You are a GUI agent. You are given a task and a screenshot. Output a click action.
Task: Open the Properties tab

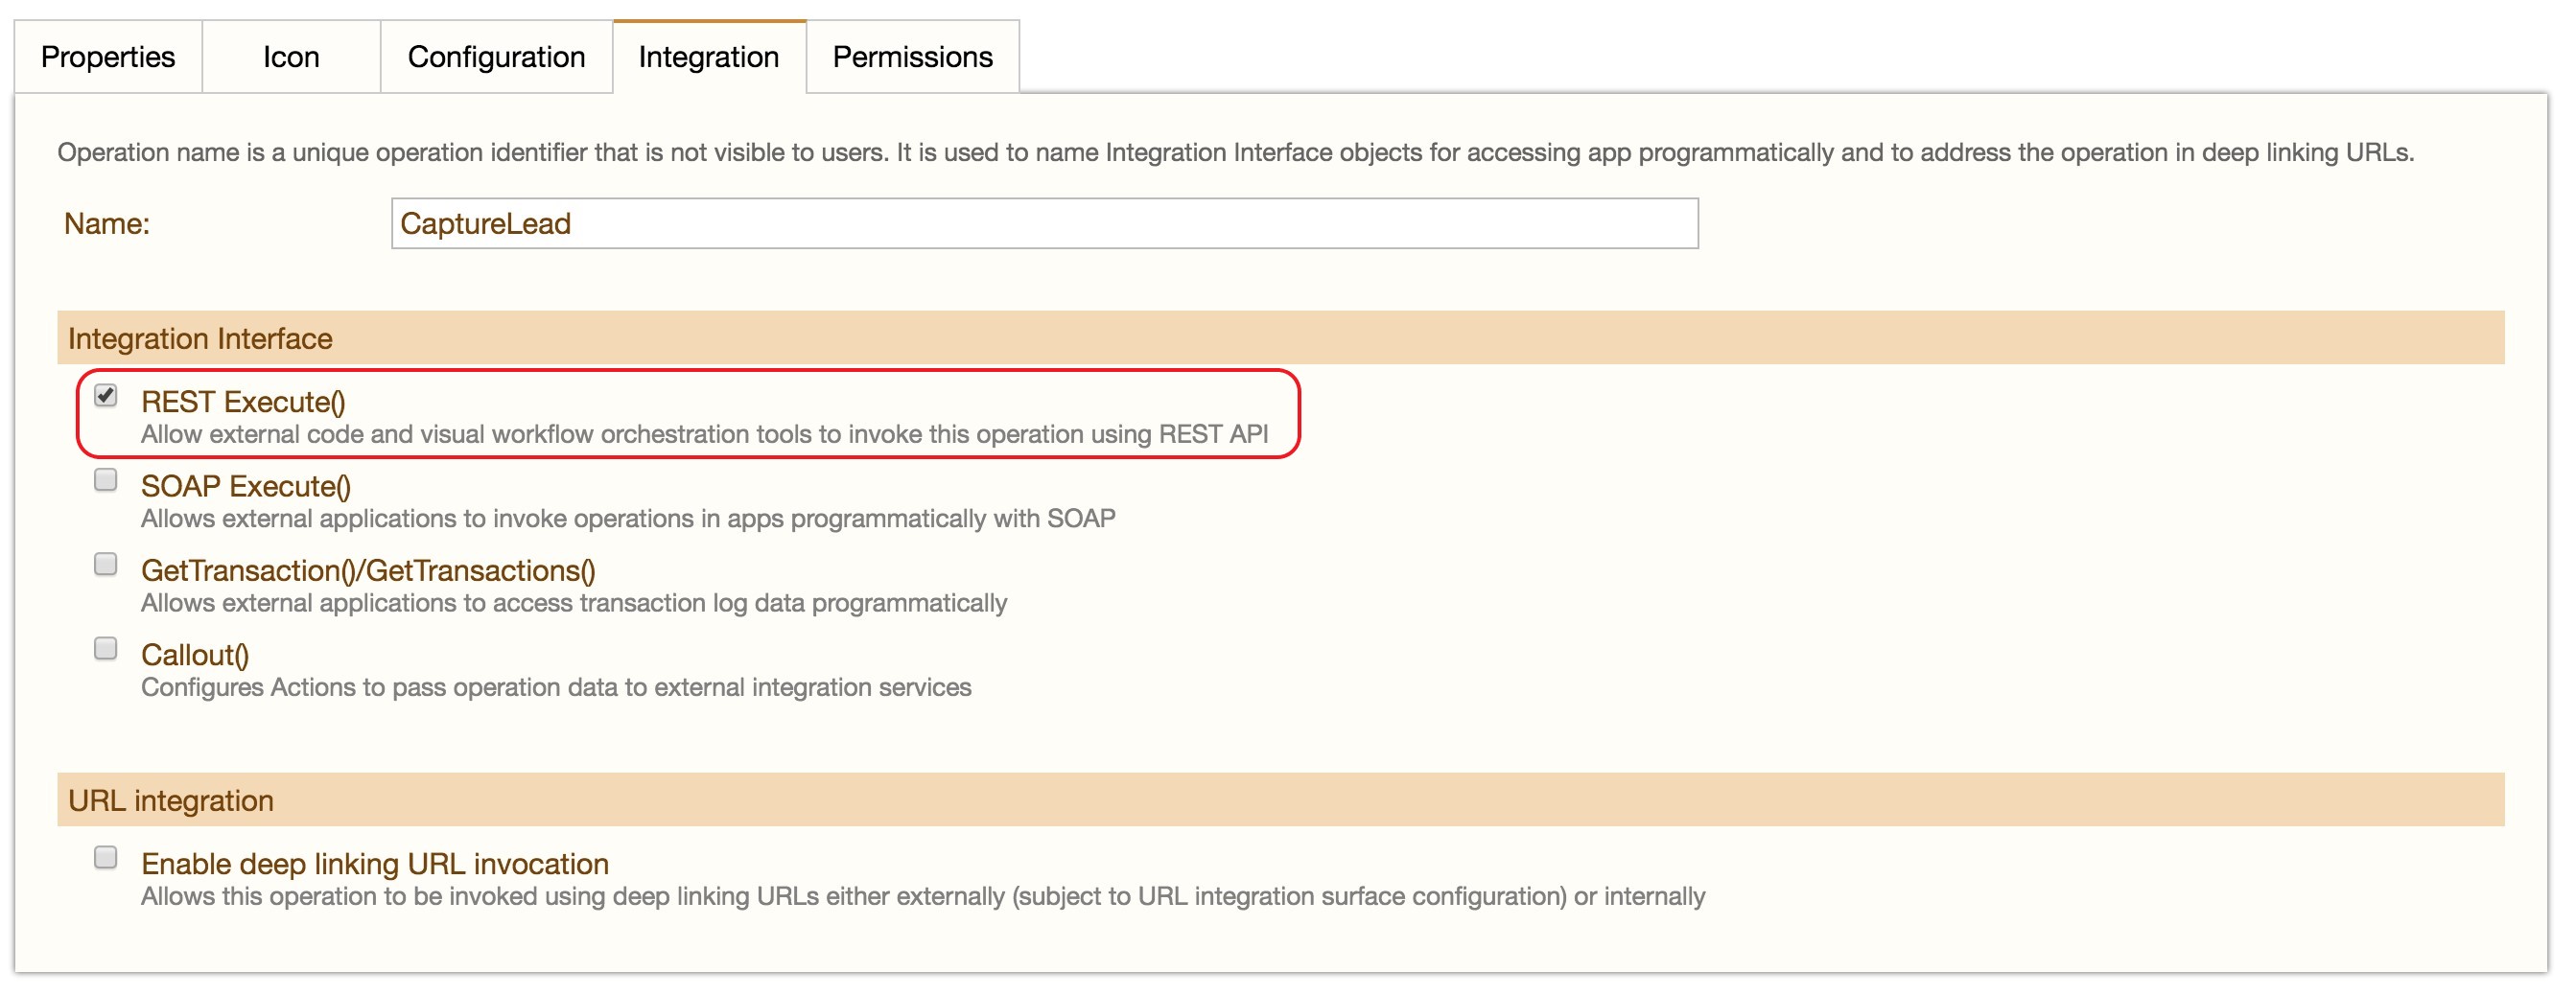[x=108, y=57]
